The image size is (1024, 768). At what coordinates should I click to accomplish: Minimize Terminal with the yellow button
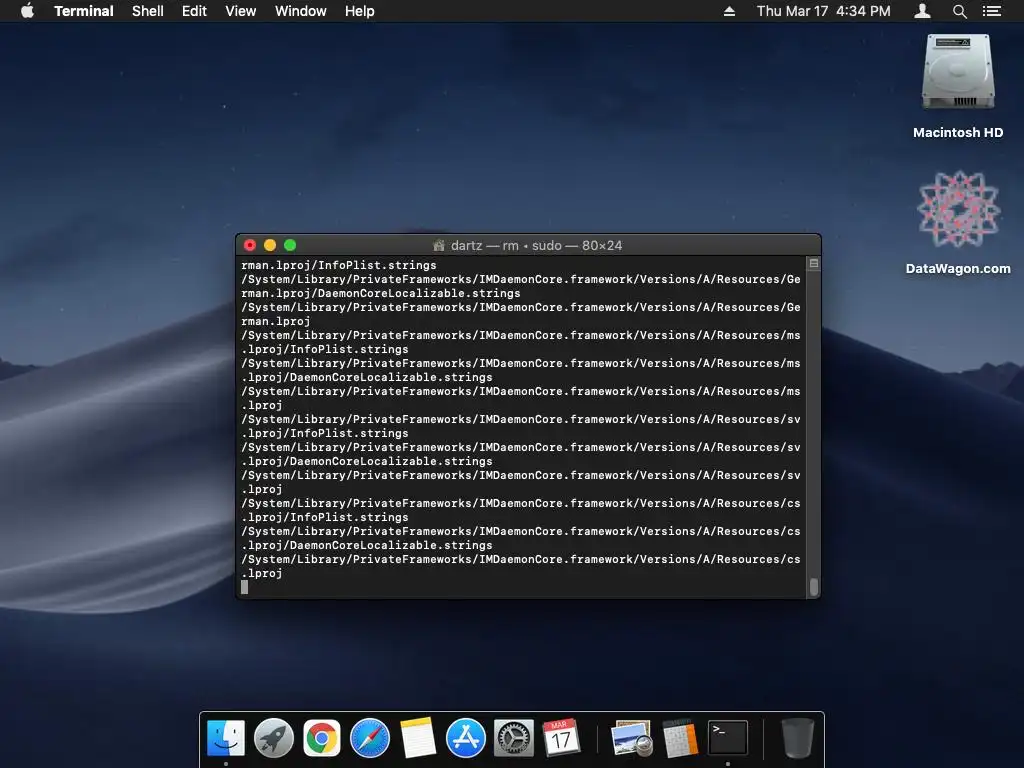pyautogui.click(x=270, y=245)
